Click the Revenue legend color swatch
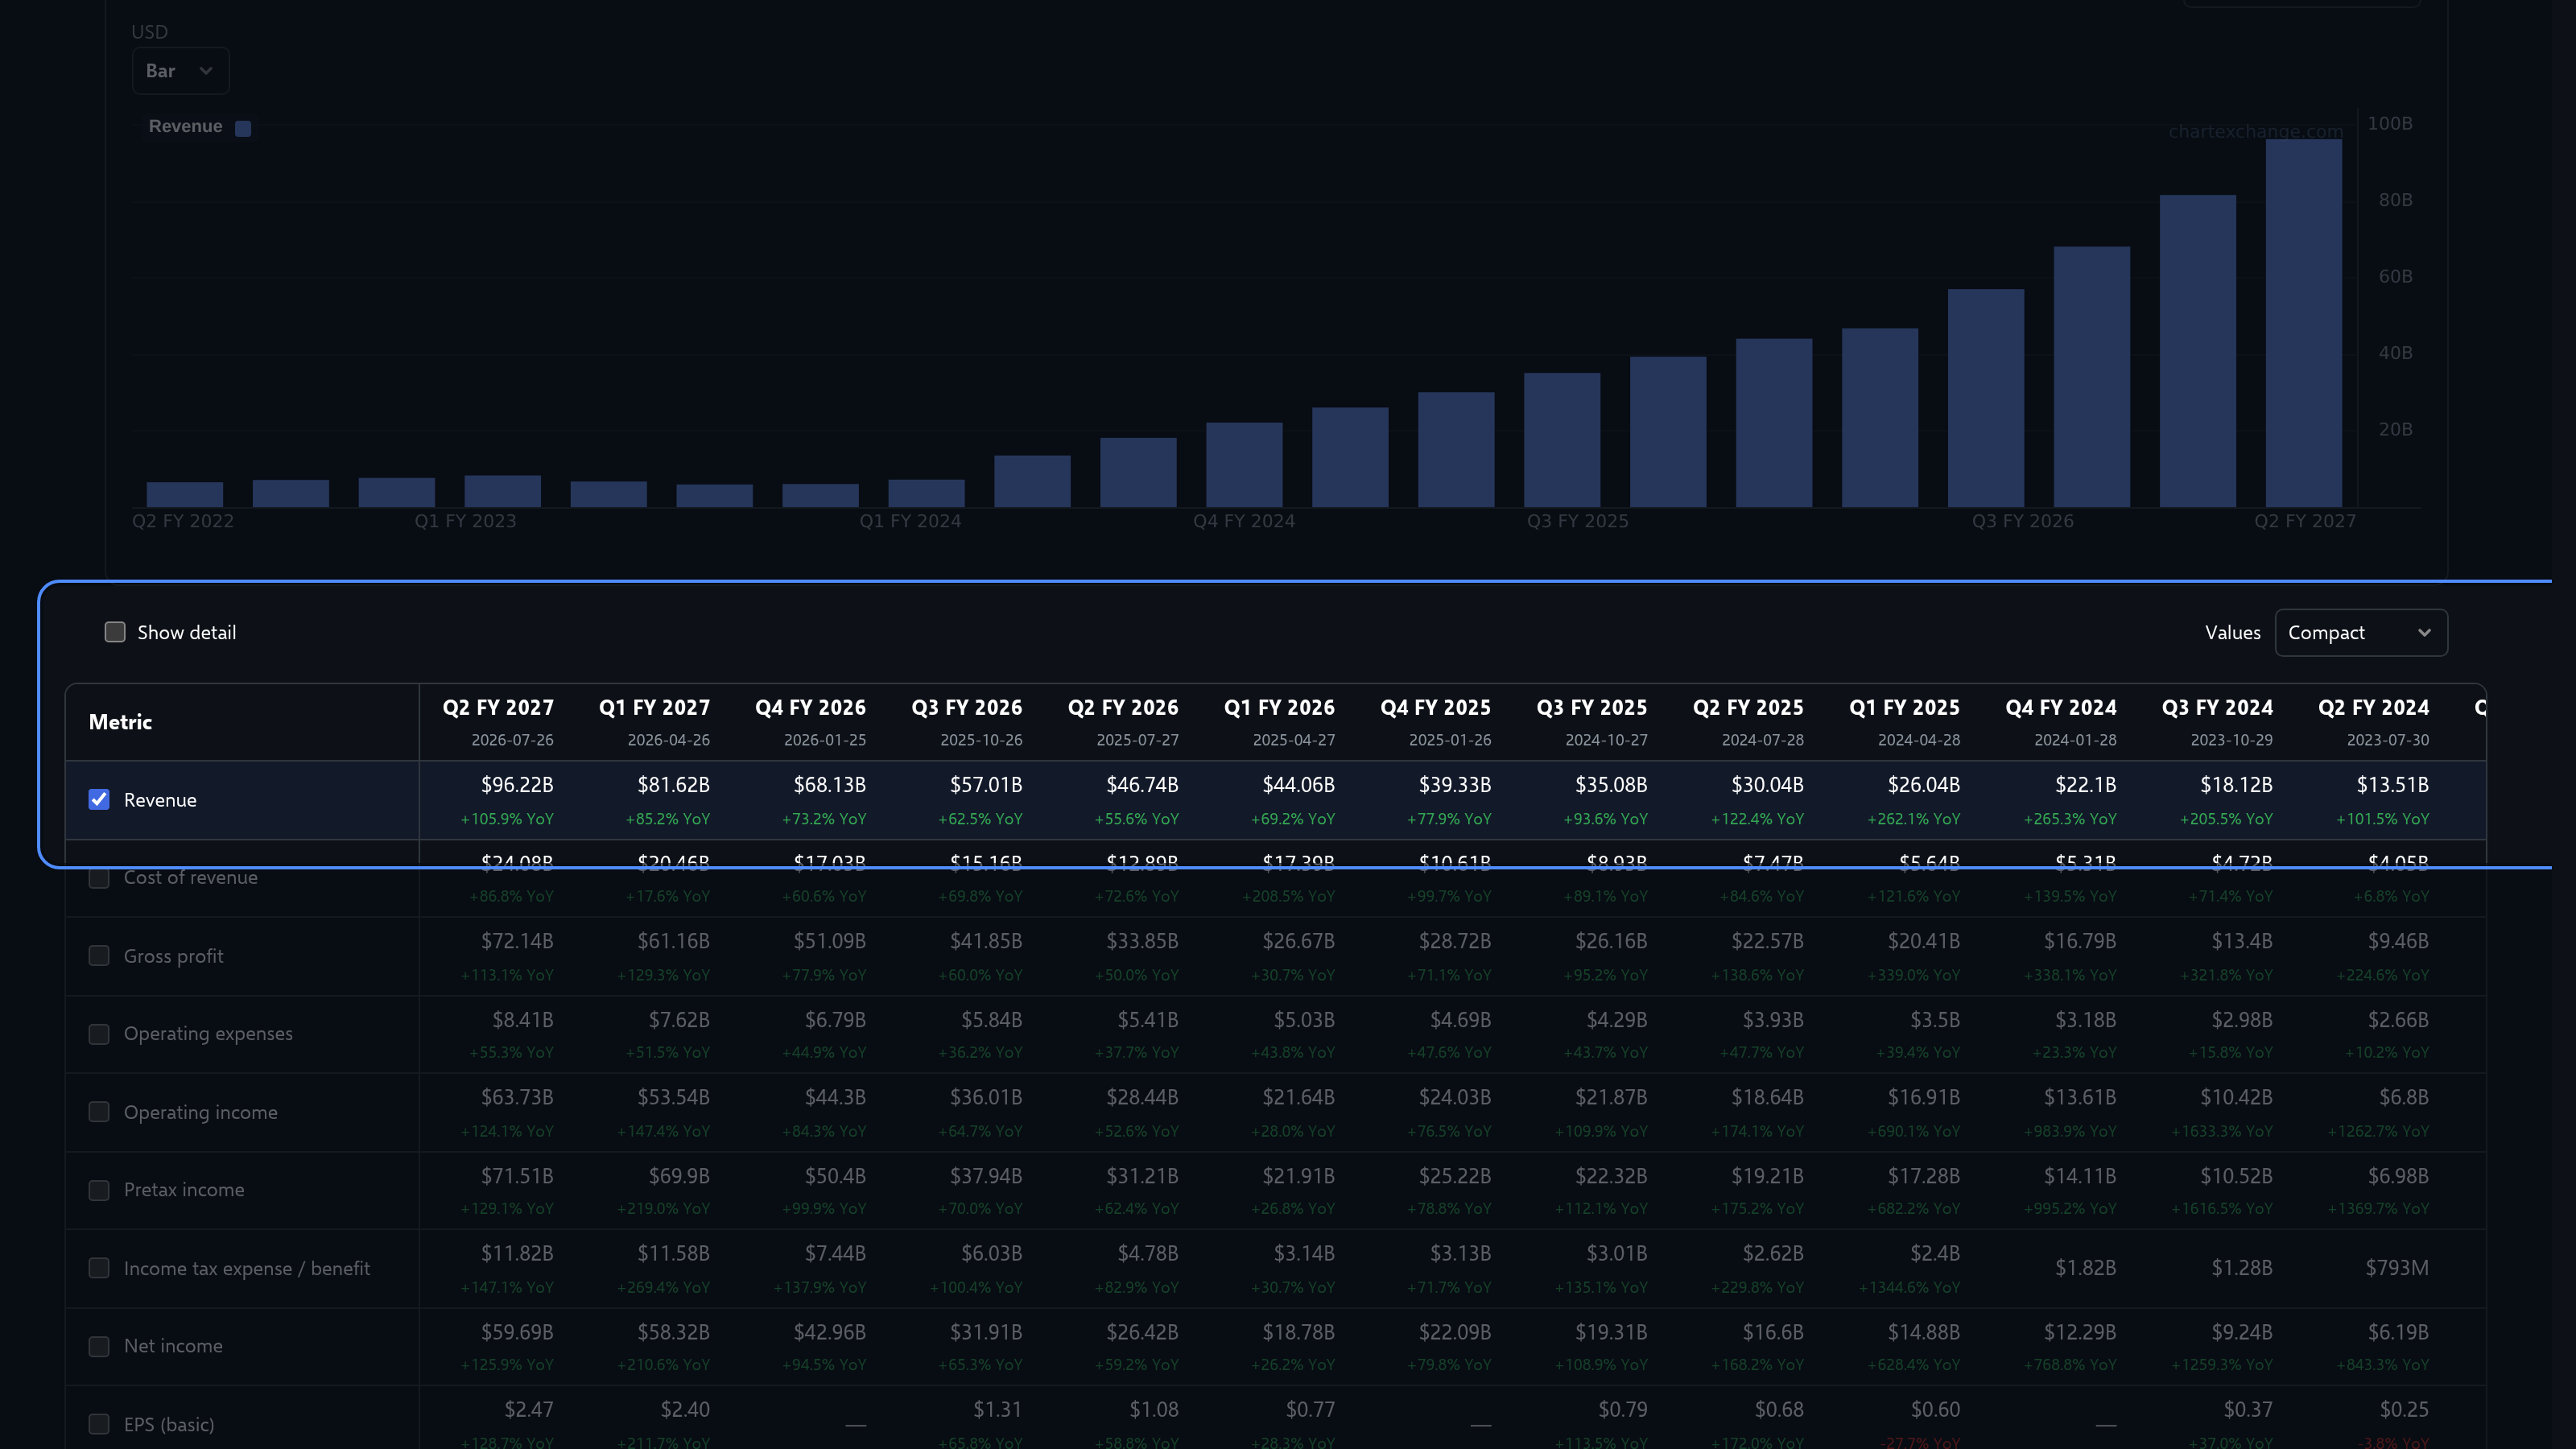Screen dimensions: 2576x1449 pos(243,128)
